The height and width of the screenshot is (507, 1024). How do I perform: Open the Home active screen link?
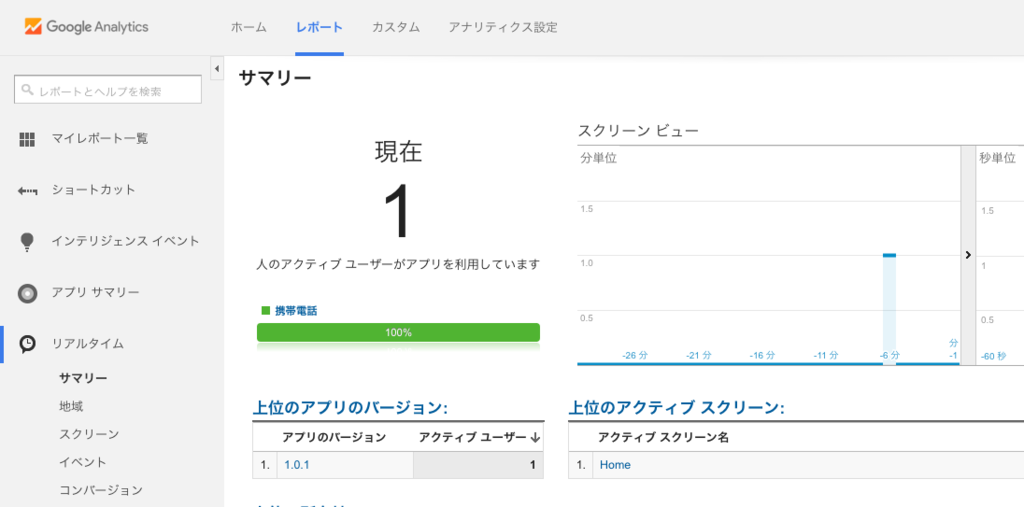[615, 465]
